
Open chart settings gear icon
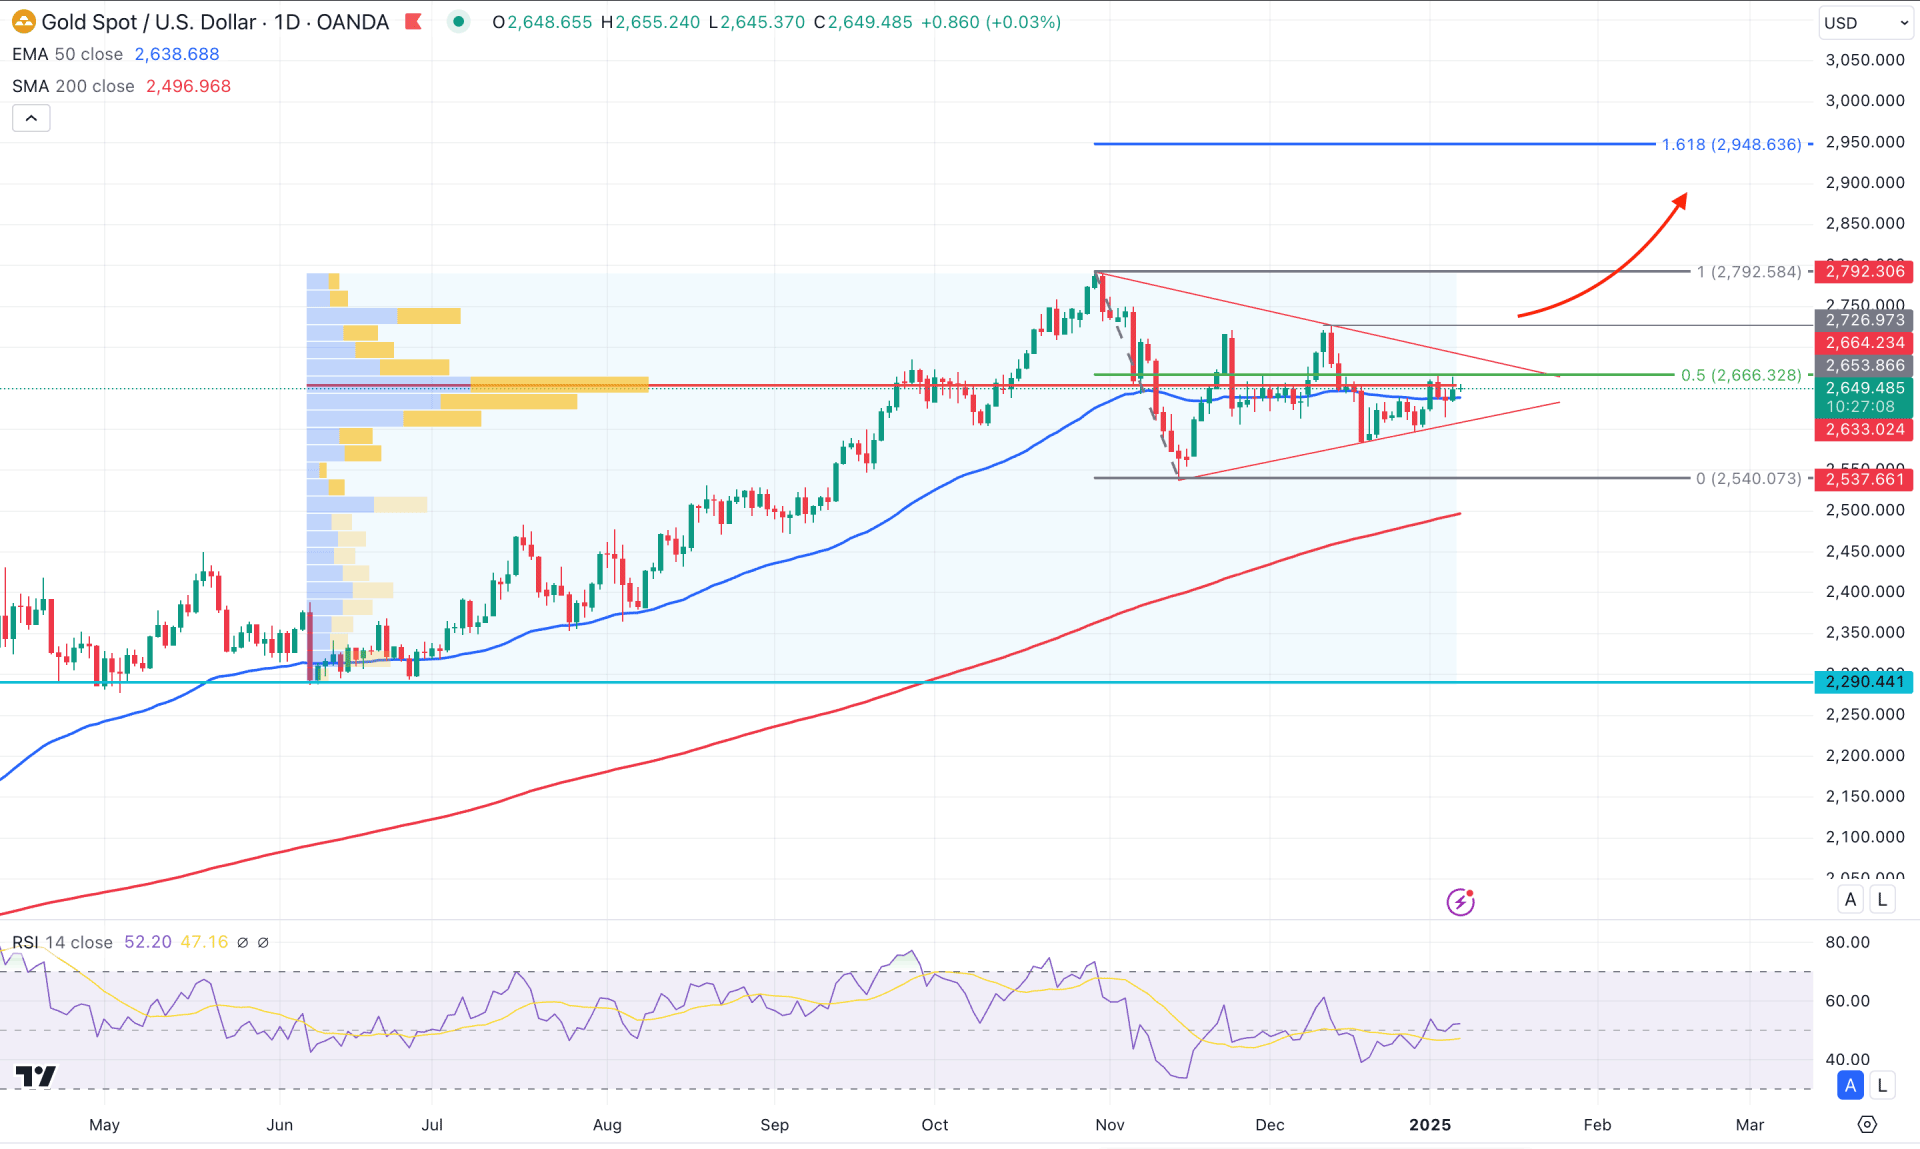pyautogui.click(x=1867, y=1125)
